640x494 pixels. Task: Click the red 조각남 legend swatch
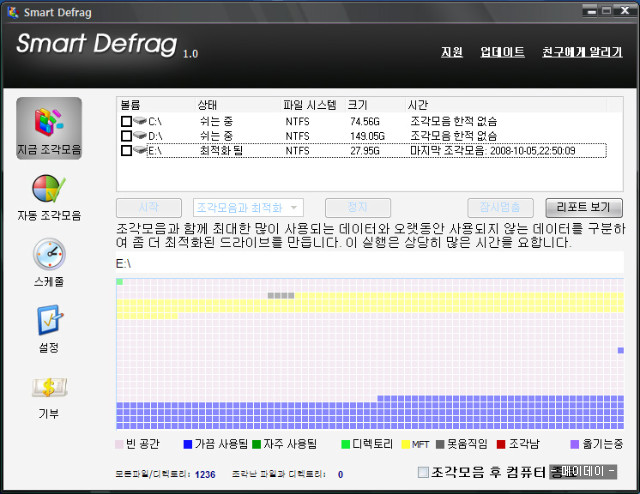[501, 444]
